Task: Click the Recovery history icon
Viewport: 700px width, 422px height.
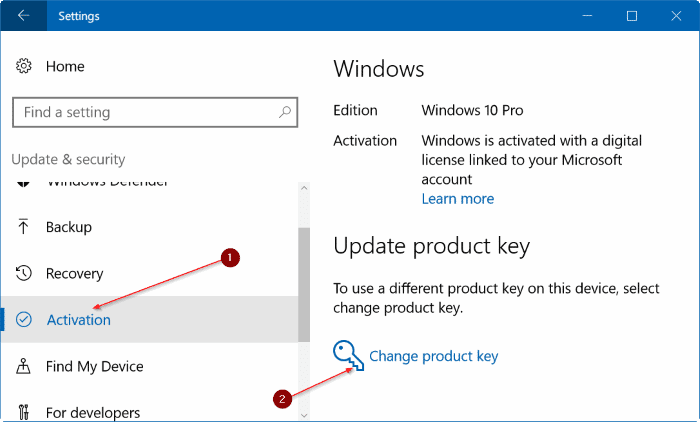Action: coord(24,273)
